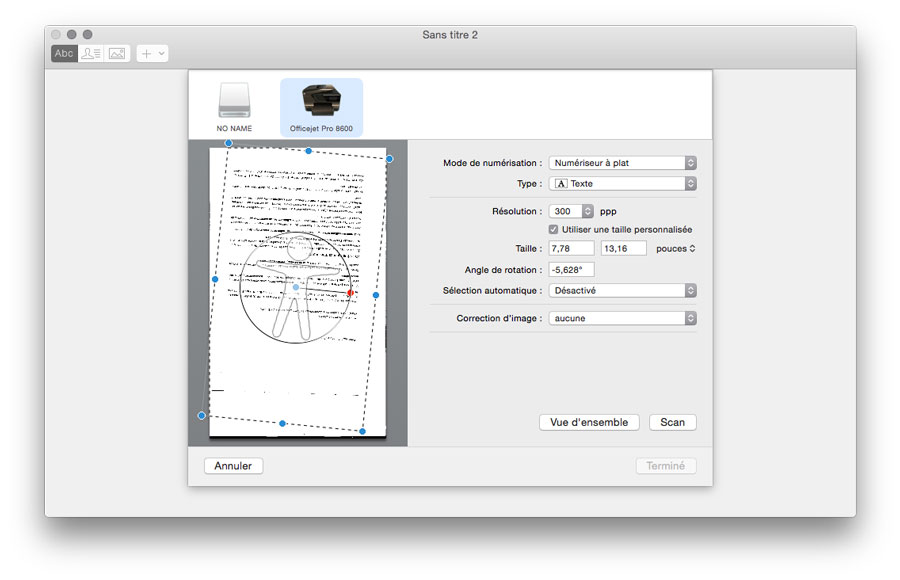
Task: Click the 'Vue d'ensemble' button
Action: (589, 422)
